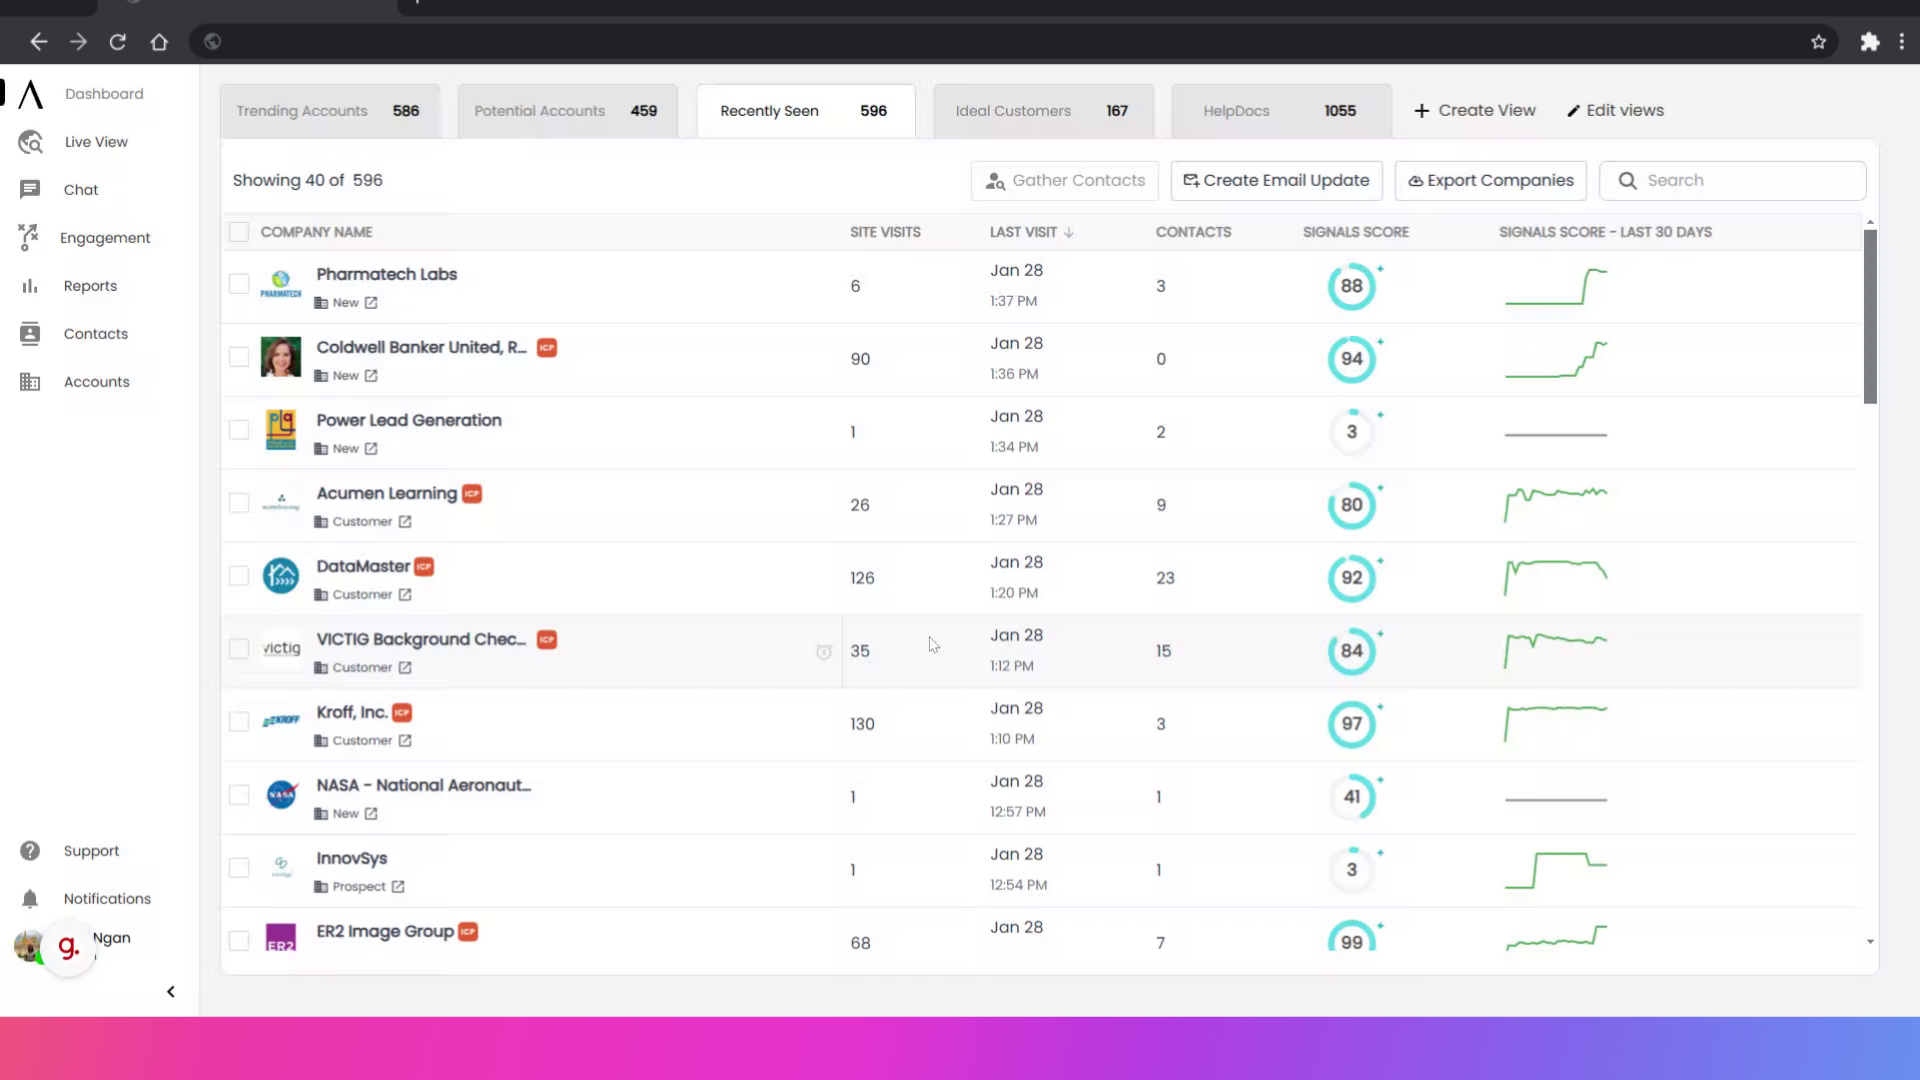This screenshot has height=1080, width=1920.
Task: Check the DataMaster row checkbox
Action: 239,576
